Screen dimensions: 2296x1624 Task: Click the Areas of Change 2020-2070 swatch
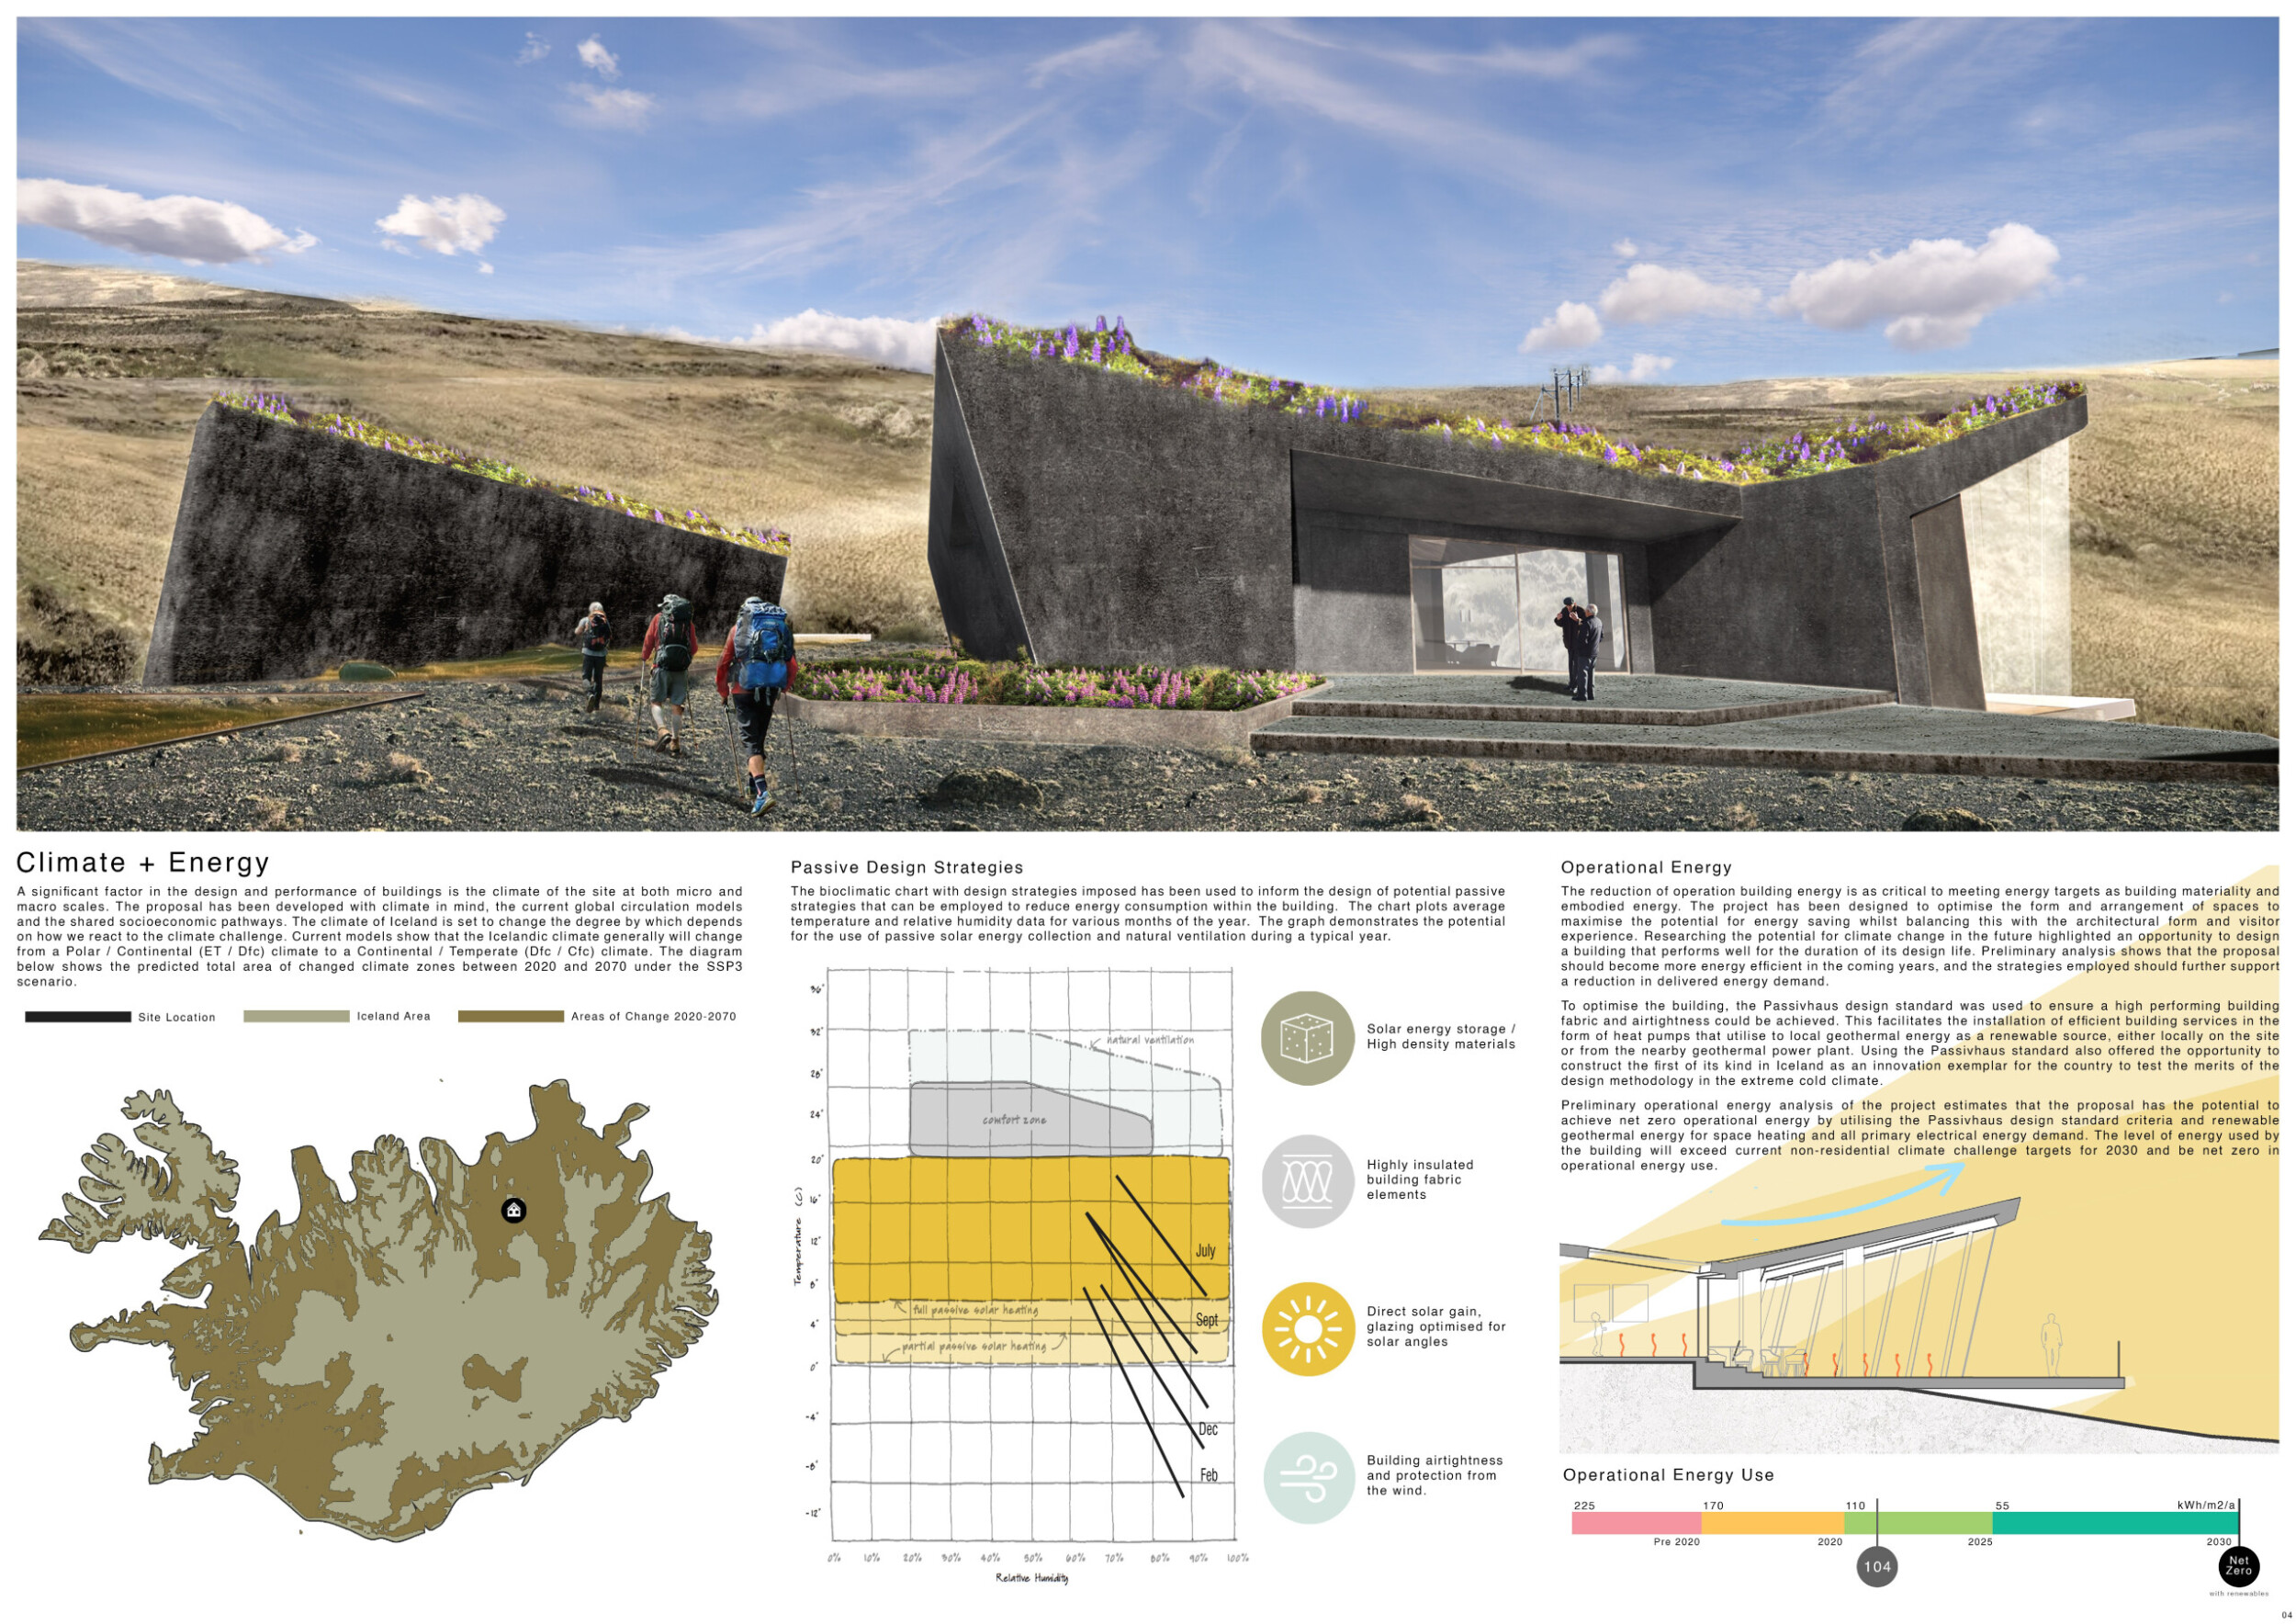[x=510, y=1016]
